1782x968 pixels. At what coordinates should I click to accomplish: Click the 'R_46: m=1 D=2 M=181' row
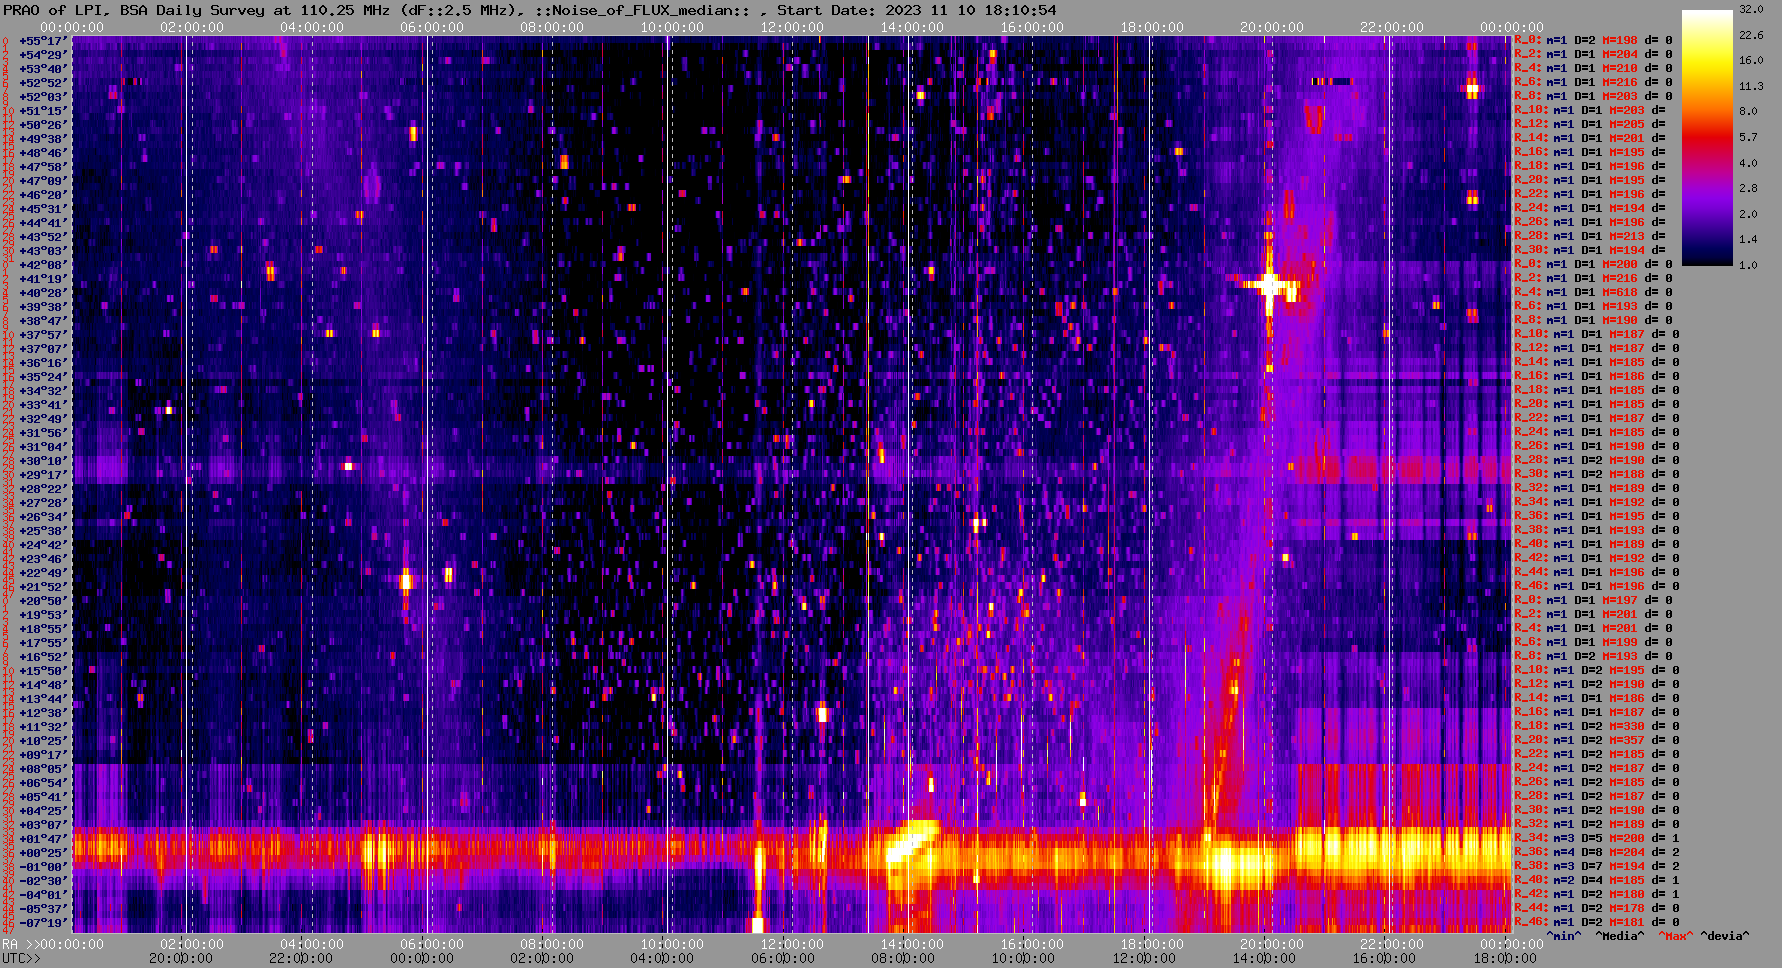(1597, 922)
